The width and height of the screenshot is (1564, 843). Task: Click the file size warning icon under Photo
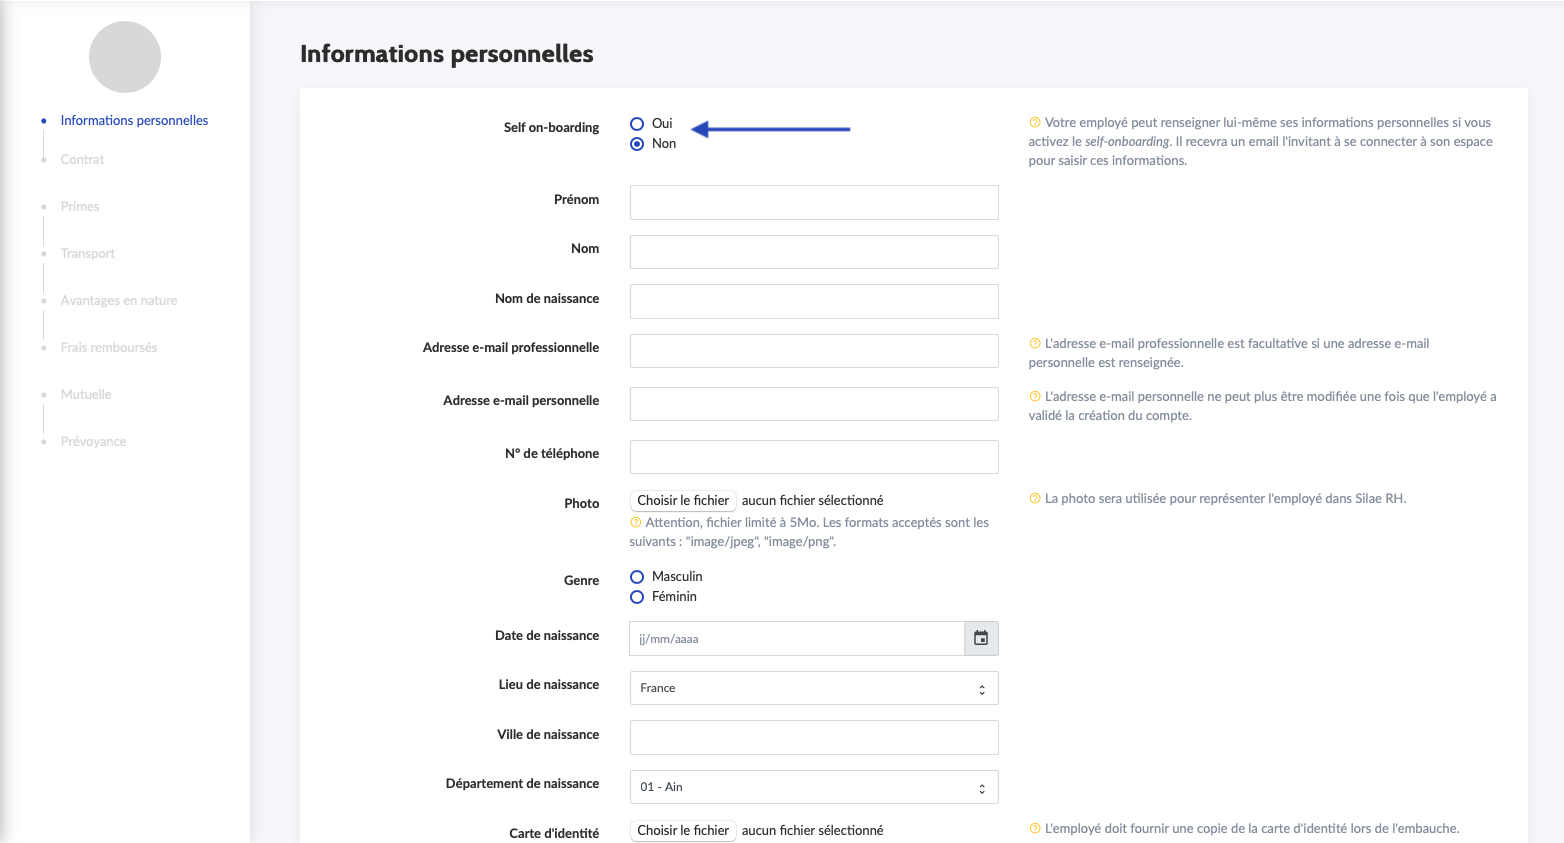point(636,523)
